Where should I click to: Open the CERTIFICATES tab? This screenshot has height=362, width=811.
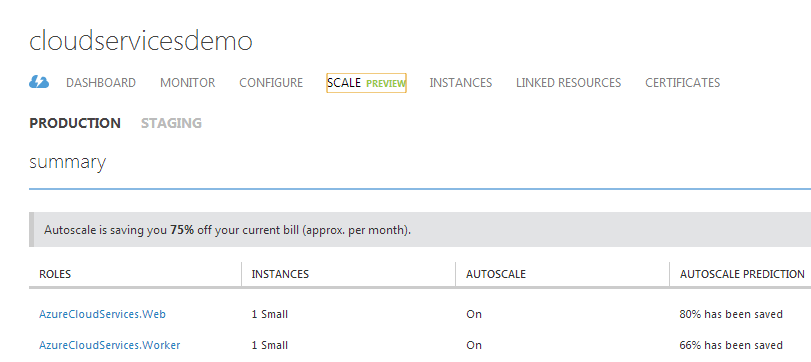click(683, 83)
